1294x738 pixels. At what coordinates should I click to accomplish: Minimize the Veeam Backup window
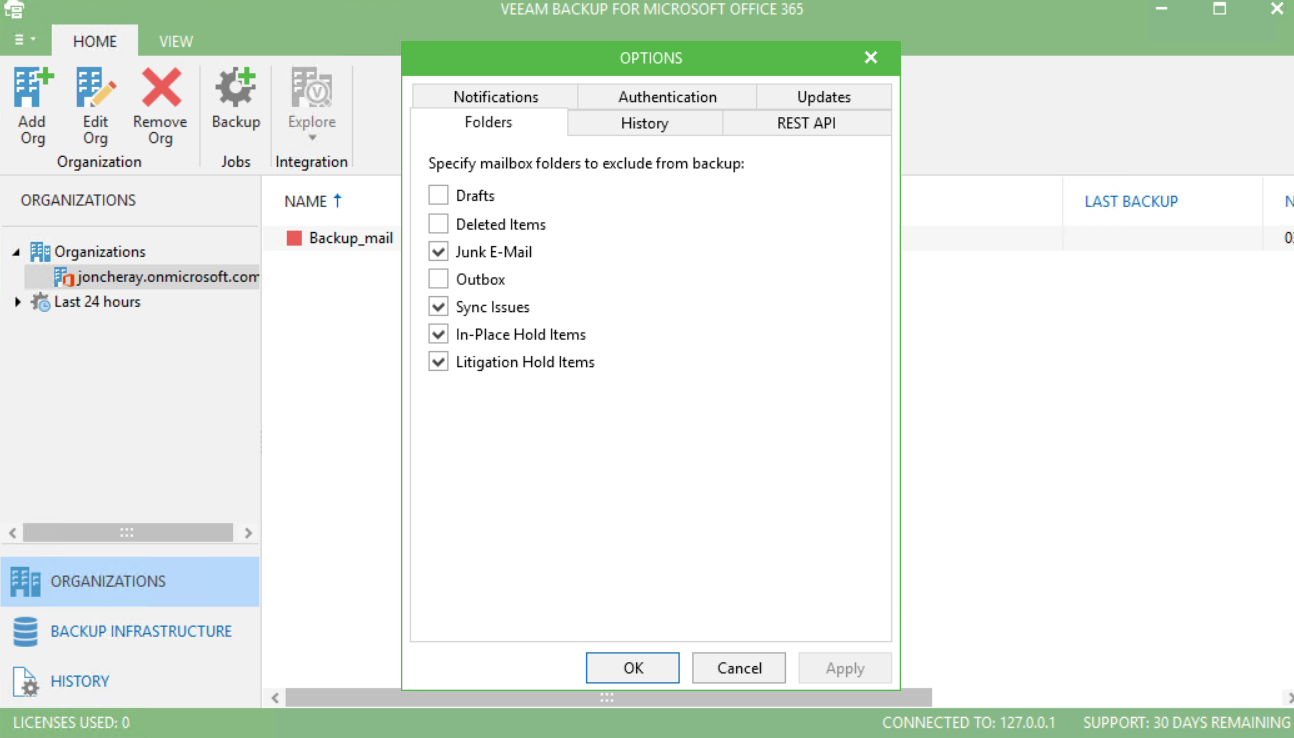[x=1161, y=9]
